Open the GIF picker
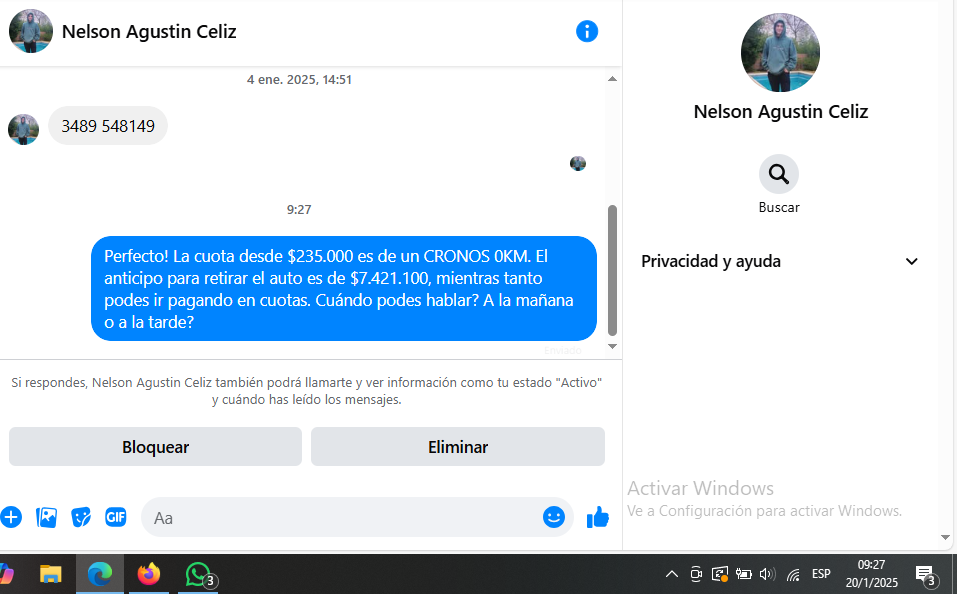This screenshot has width=957, height=594. click(x=116, y=517)
